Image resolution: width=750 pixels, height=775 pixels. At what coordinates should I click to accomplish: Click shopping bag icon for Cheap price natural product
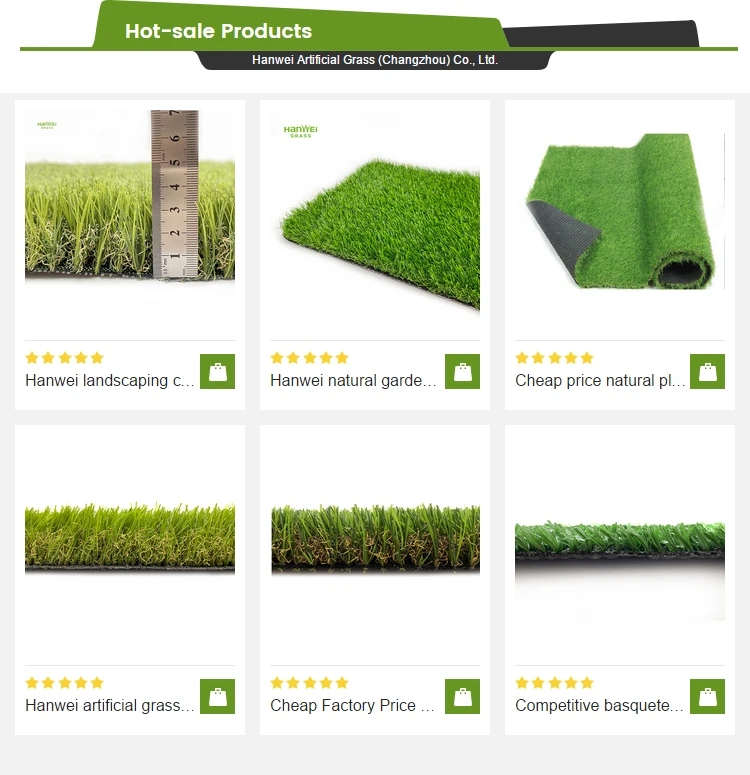coord(707,371)
